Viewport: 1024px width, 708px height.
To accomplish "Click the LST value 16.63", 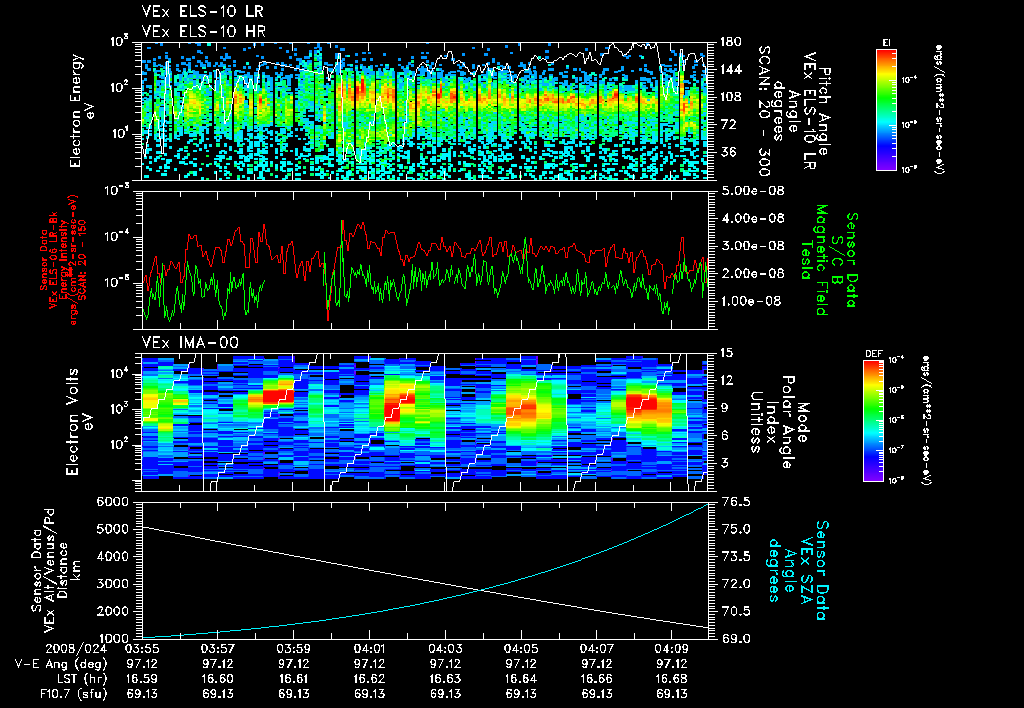I will [445, 679].
